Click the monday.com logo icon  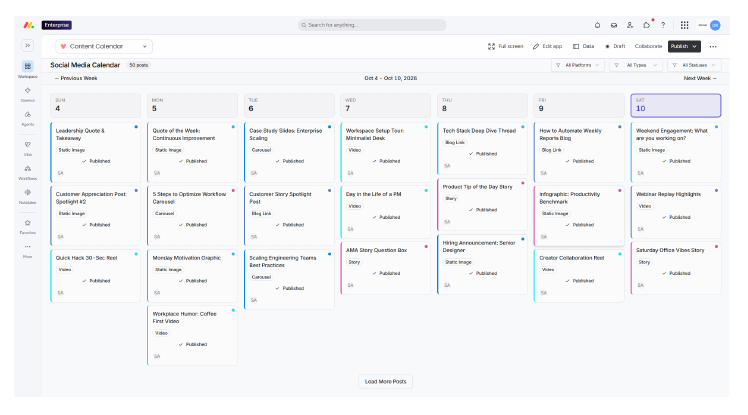click(29, 25)
